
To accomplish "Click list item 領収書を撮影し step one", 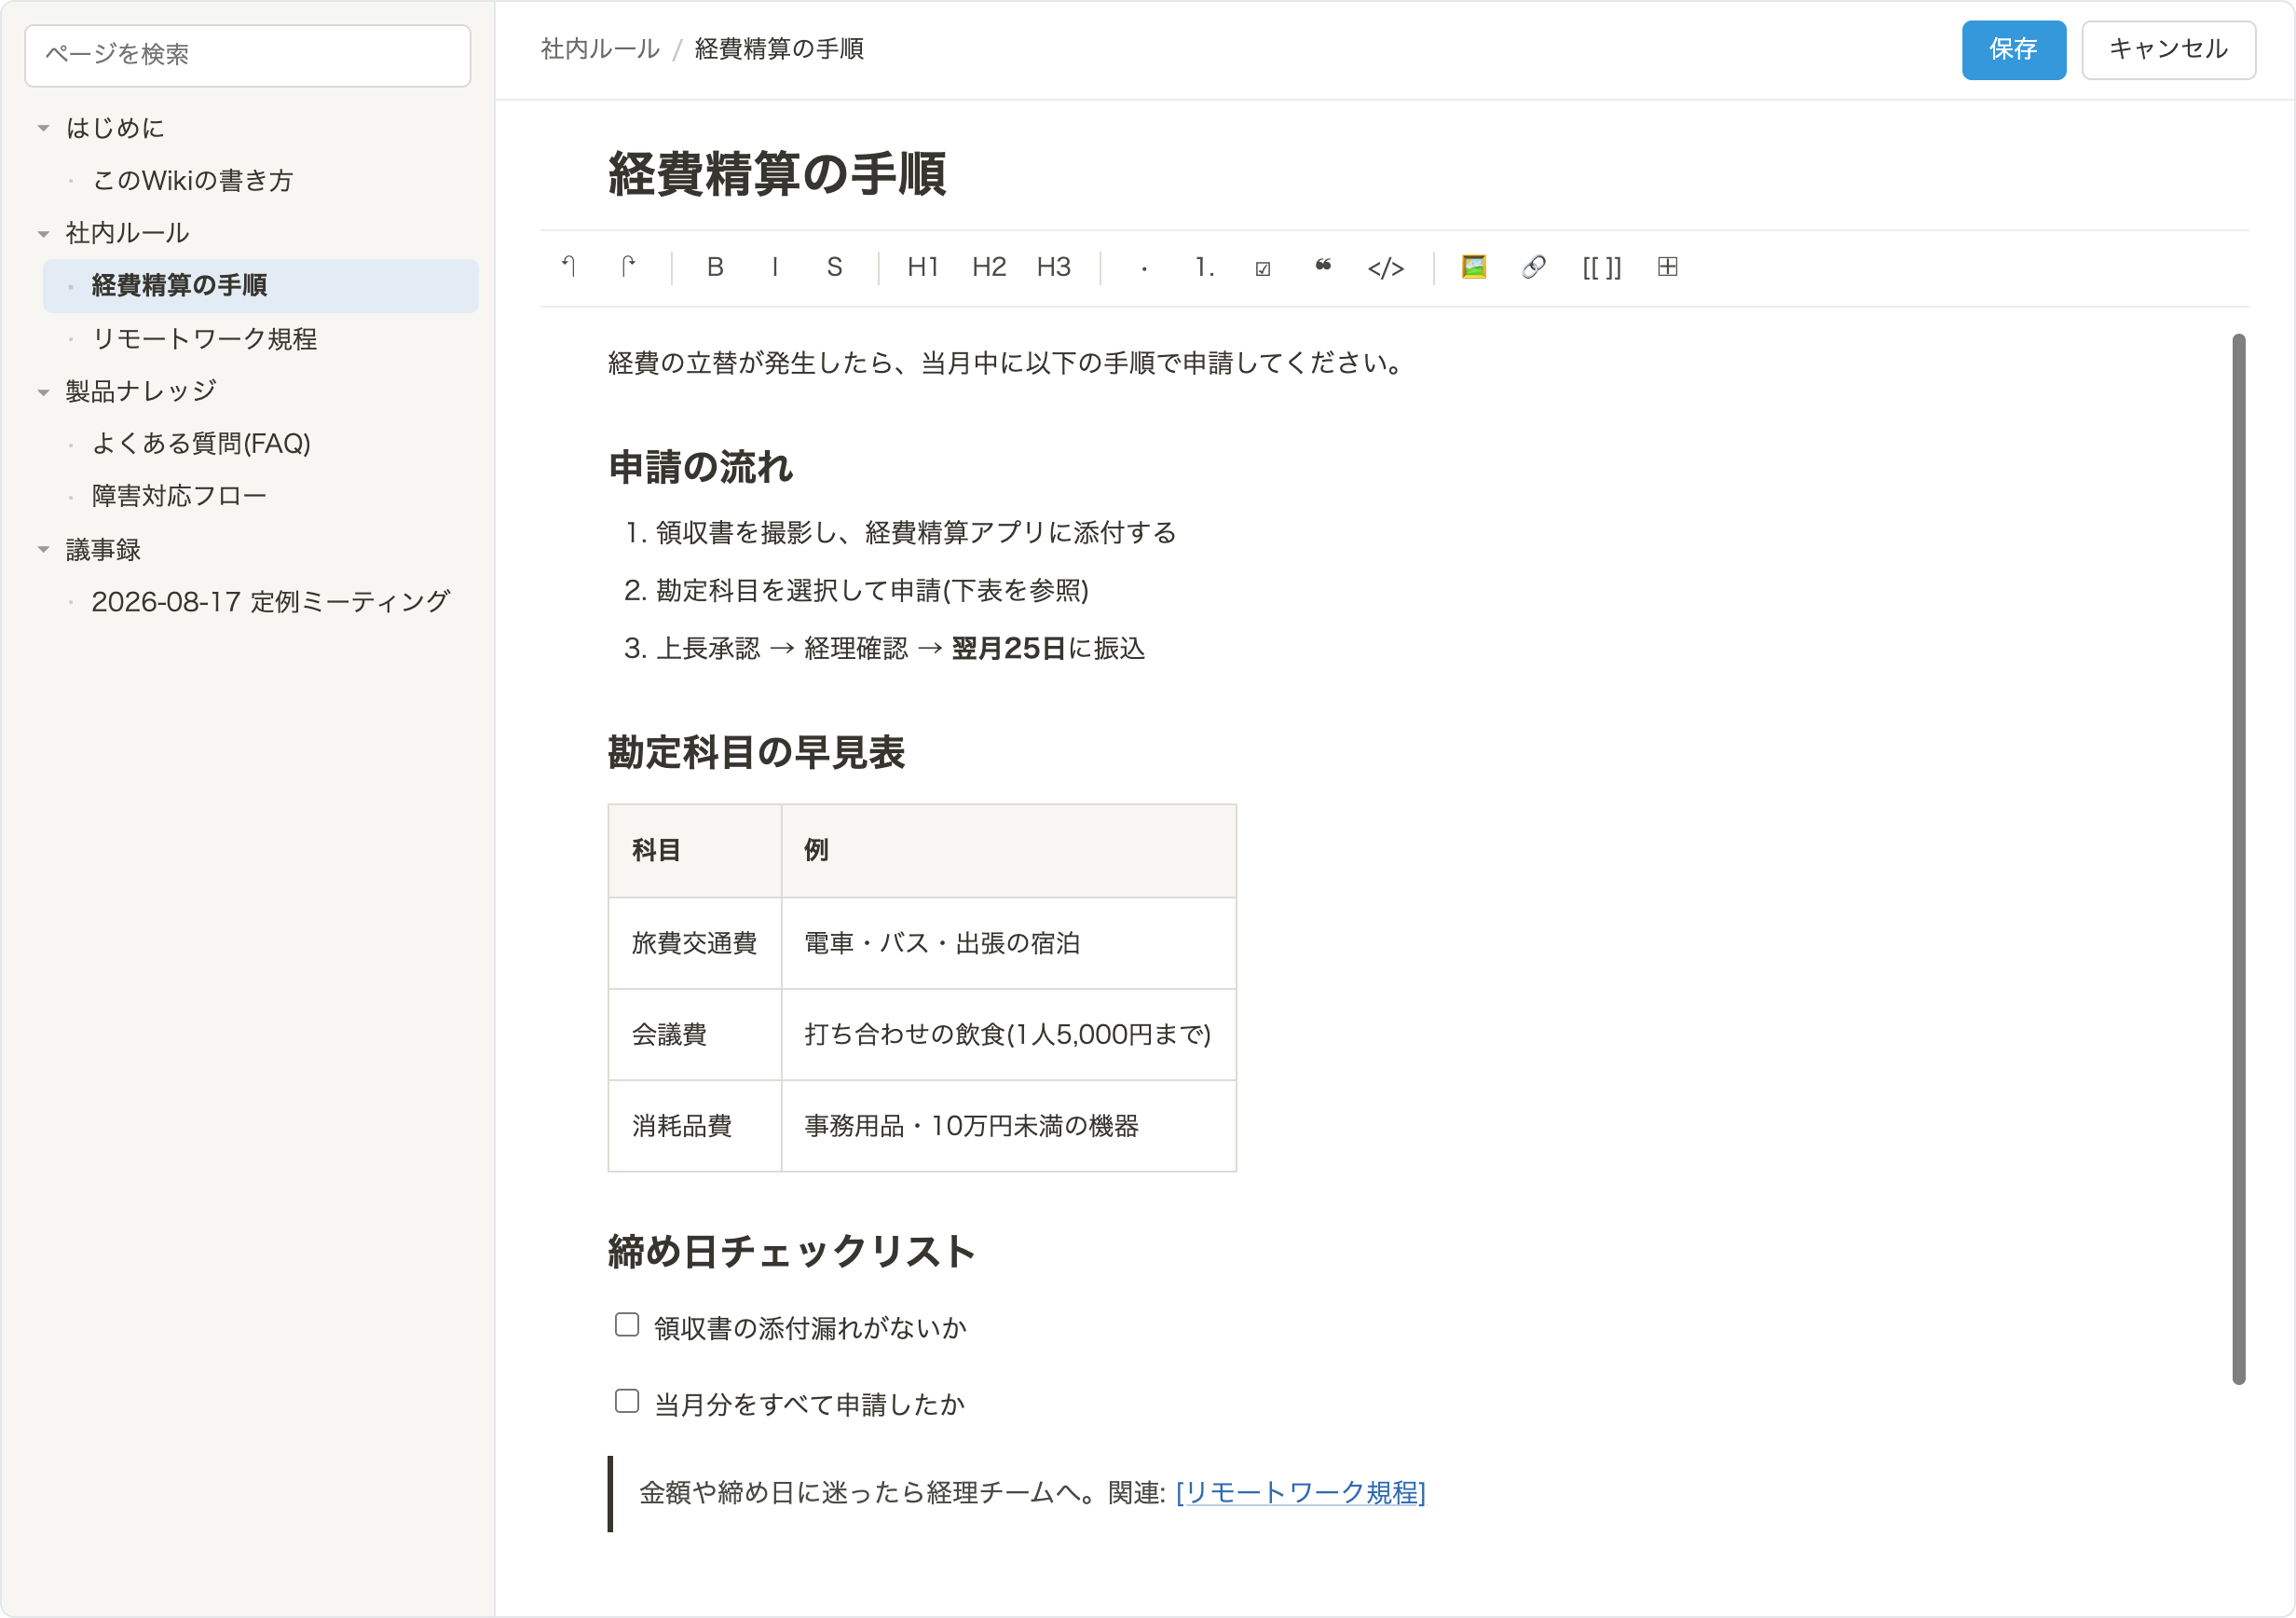I will point(916,533).
